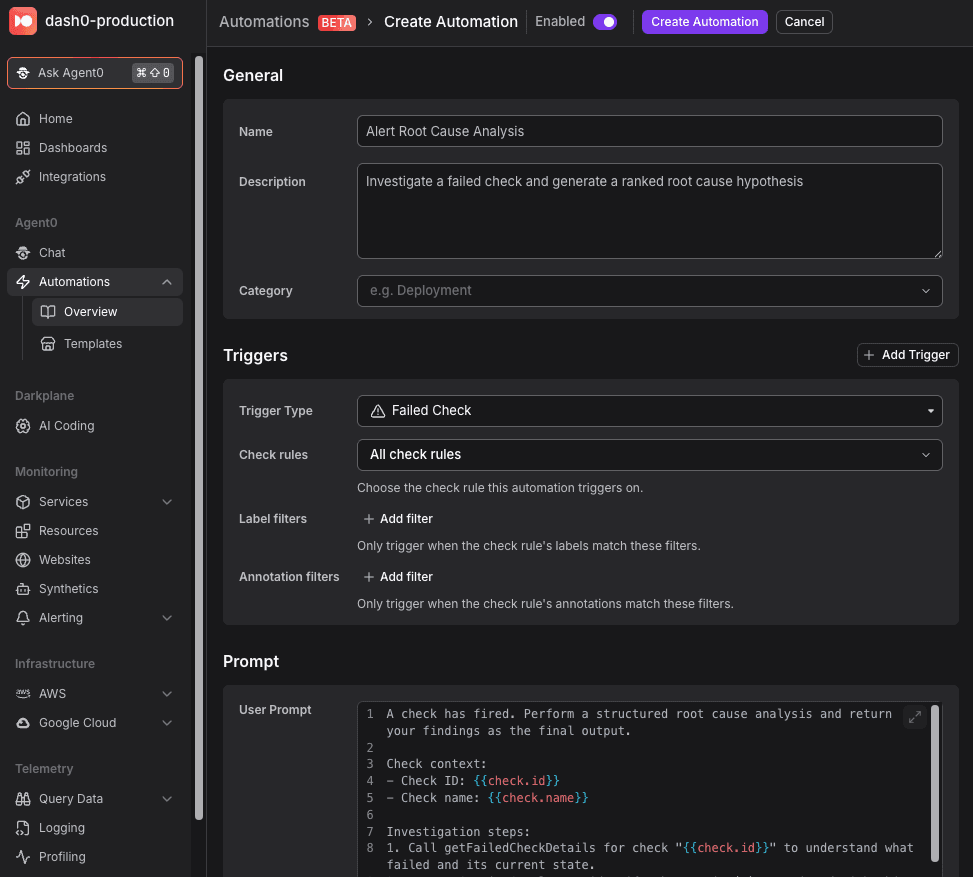The image size is (973, 877).
Task: Click the Add Trigger button
Action: click(x=907, y=355)
